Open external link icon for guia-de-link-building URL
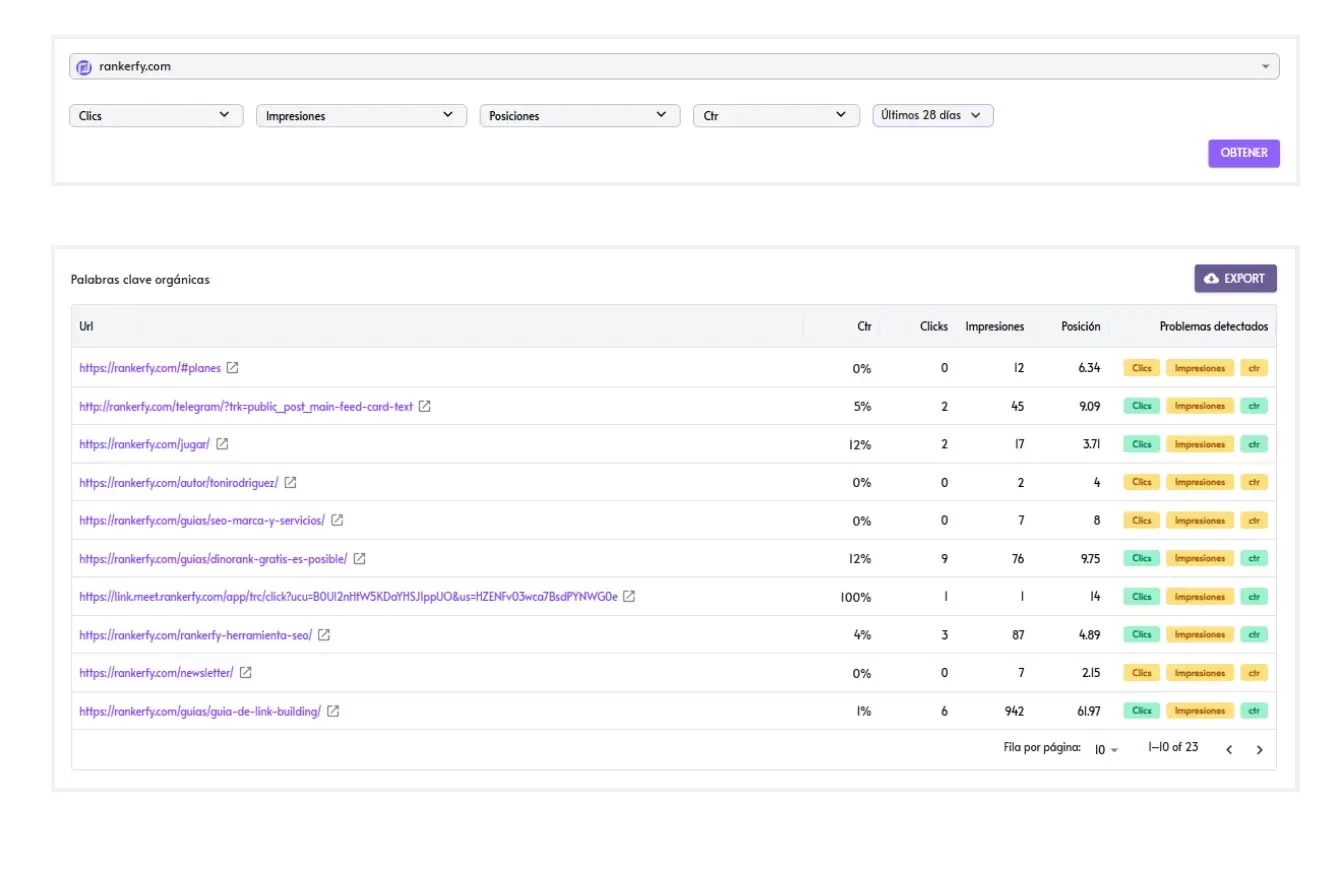Viewport: 1340px width, 870px height. (x=333, y=711)
